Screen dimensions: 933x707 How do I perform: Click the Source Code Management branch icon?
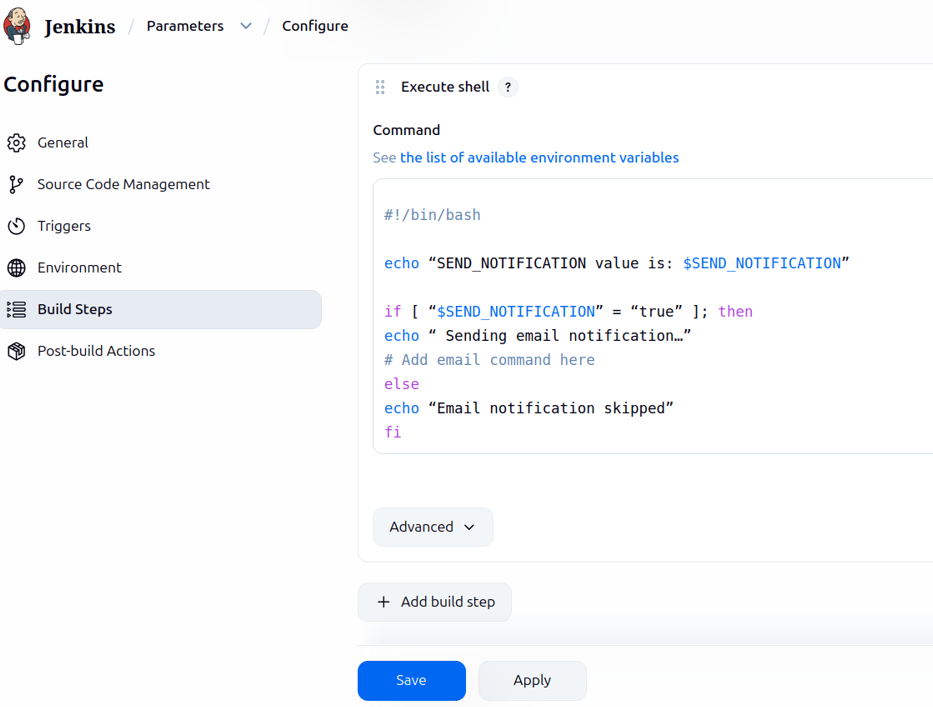(x=16, y=184)
